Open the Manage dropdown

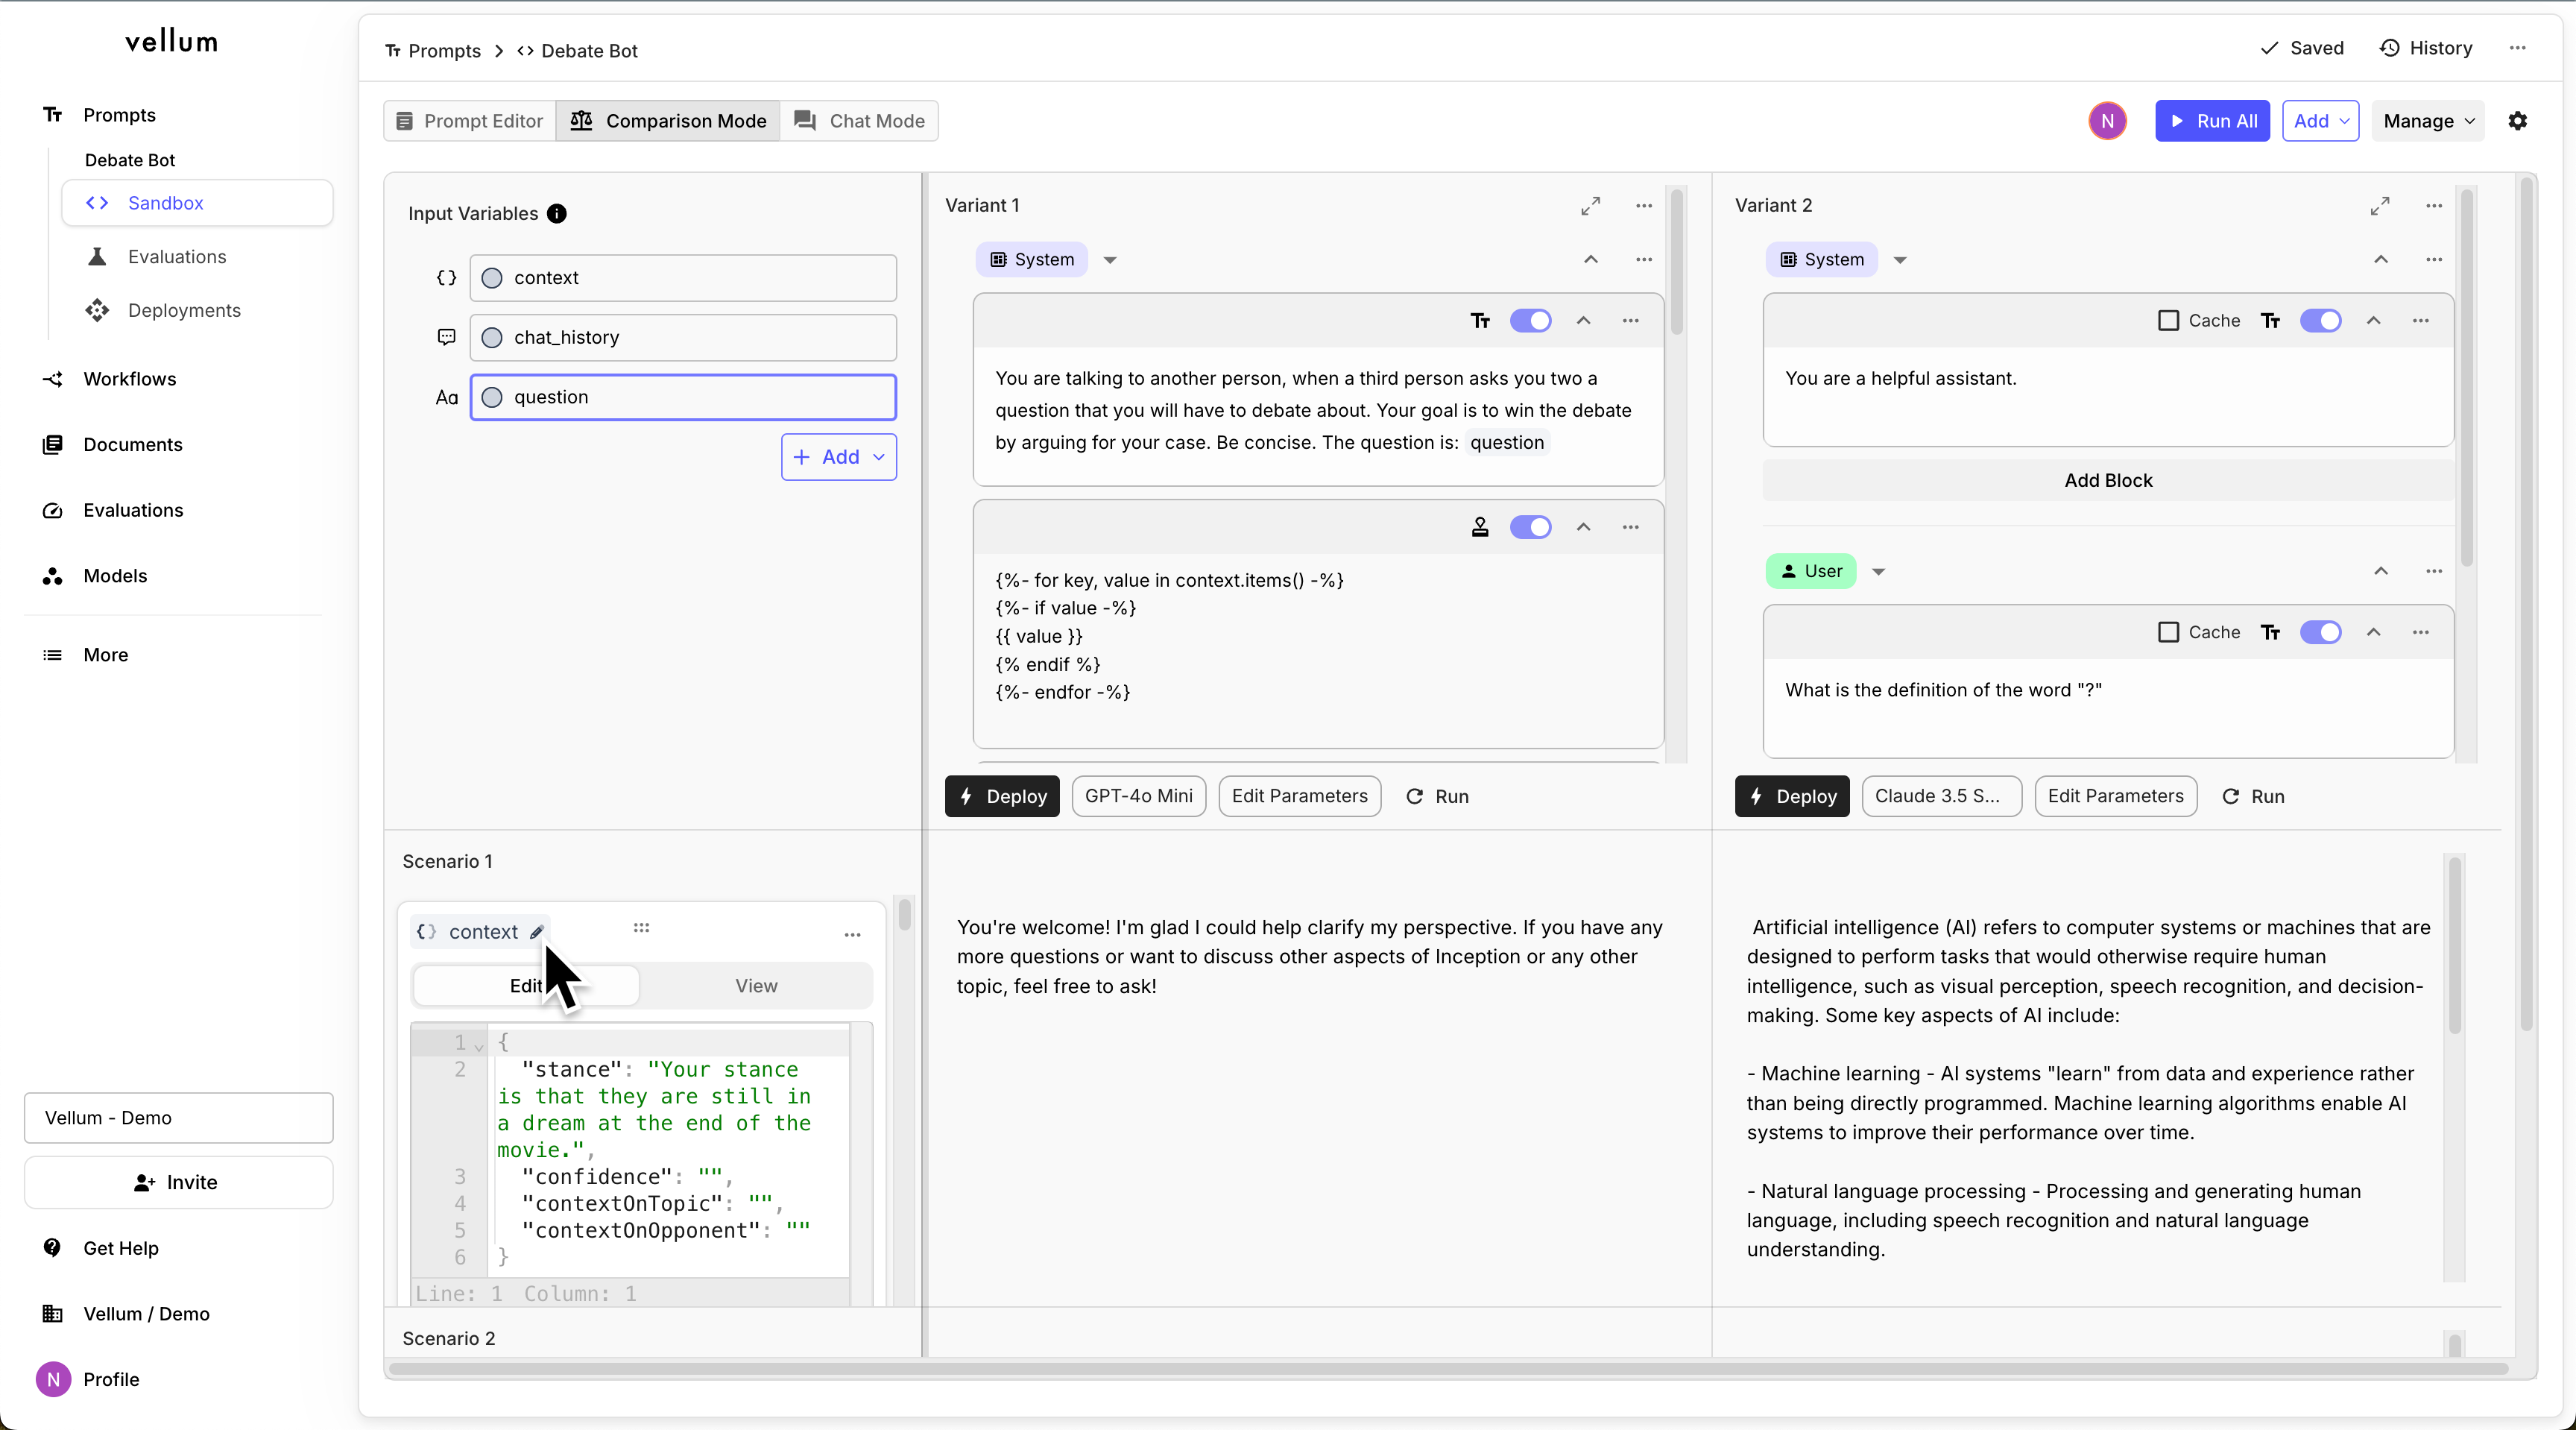point(2427,121)
